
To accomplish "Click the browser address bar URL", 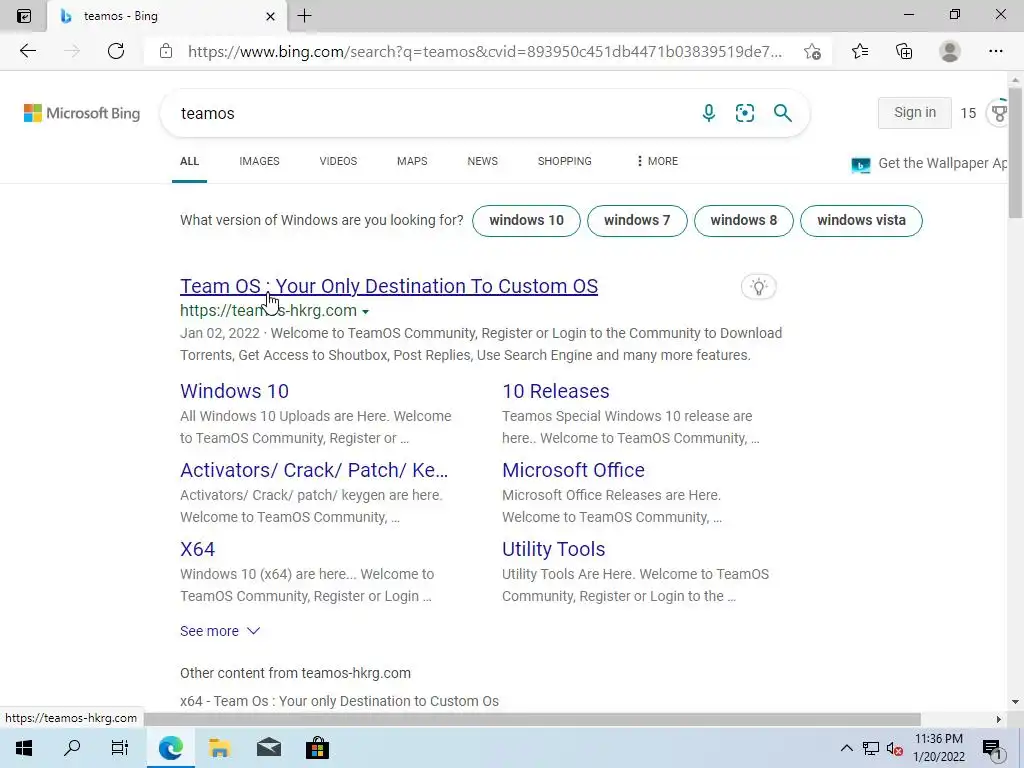I will 485,52.
